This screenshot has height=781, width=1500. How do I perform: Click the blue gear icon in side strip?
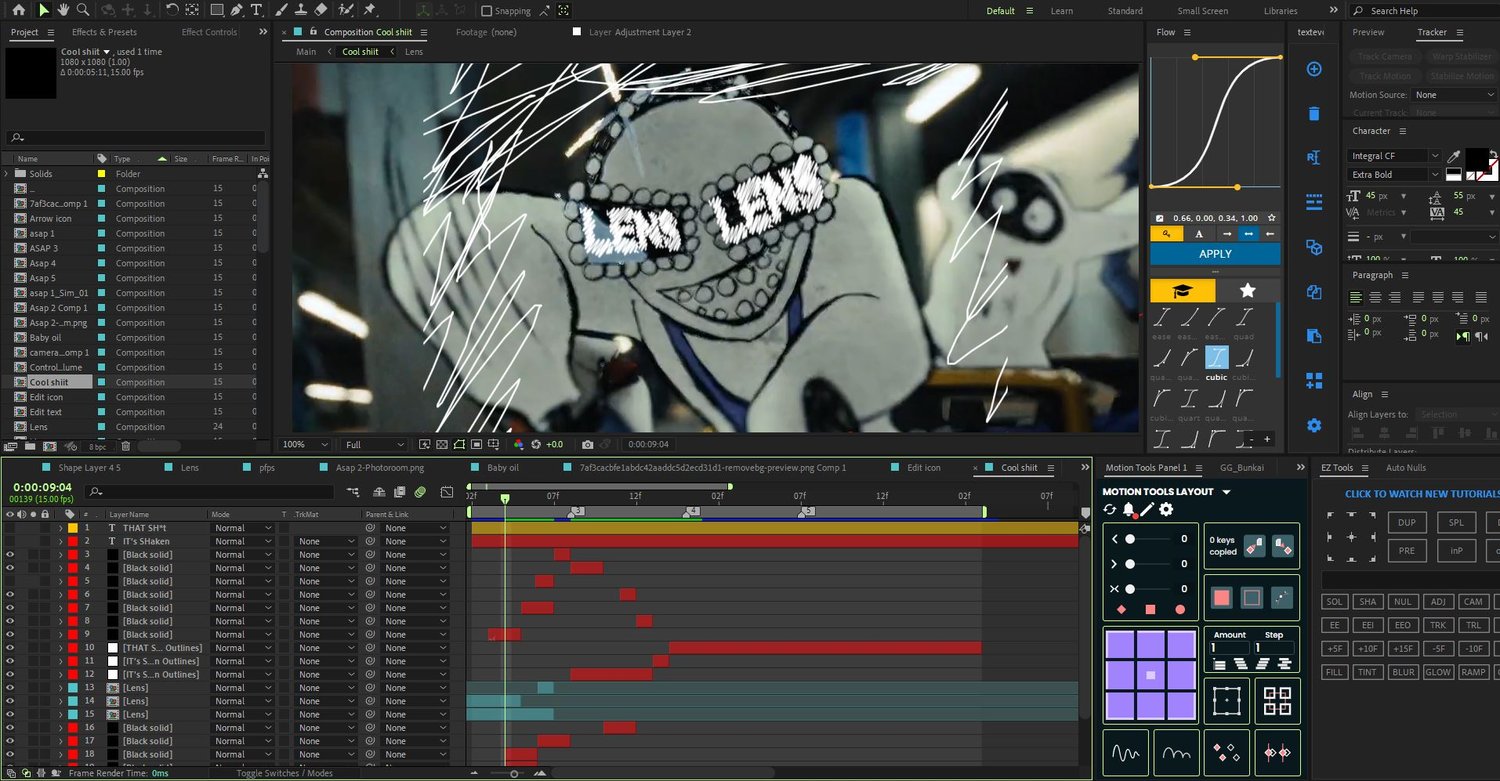pyautogui.click(x=1314, y=425)
